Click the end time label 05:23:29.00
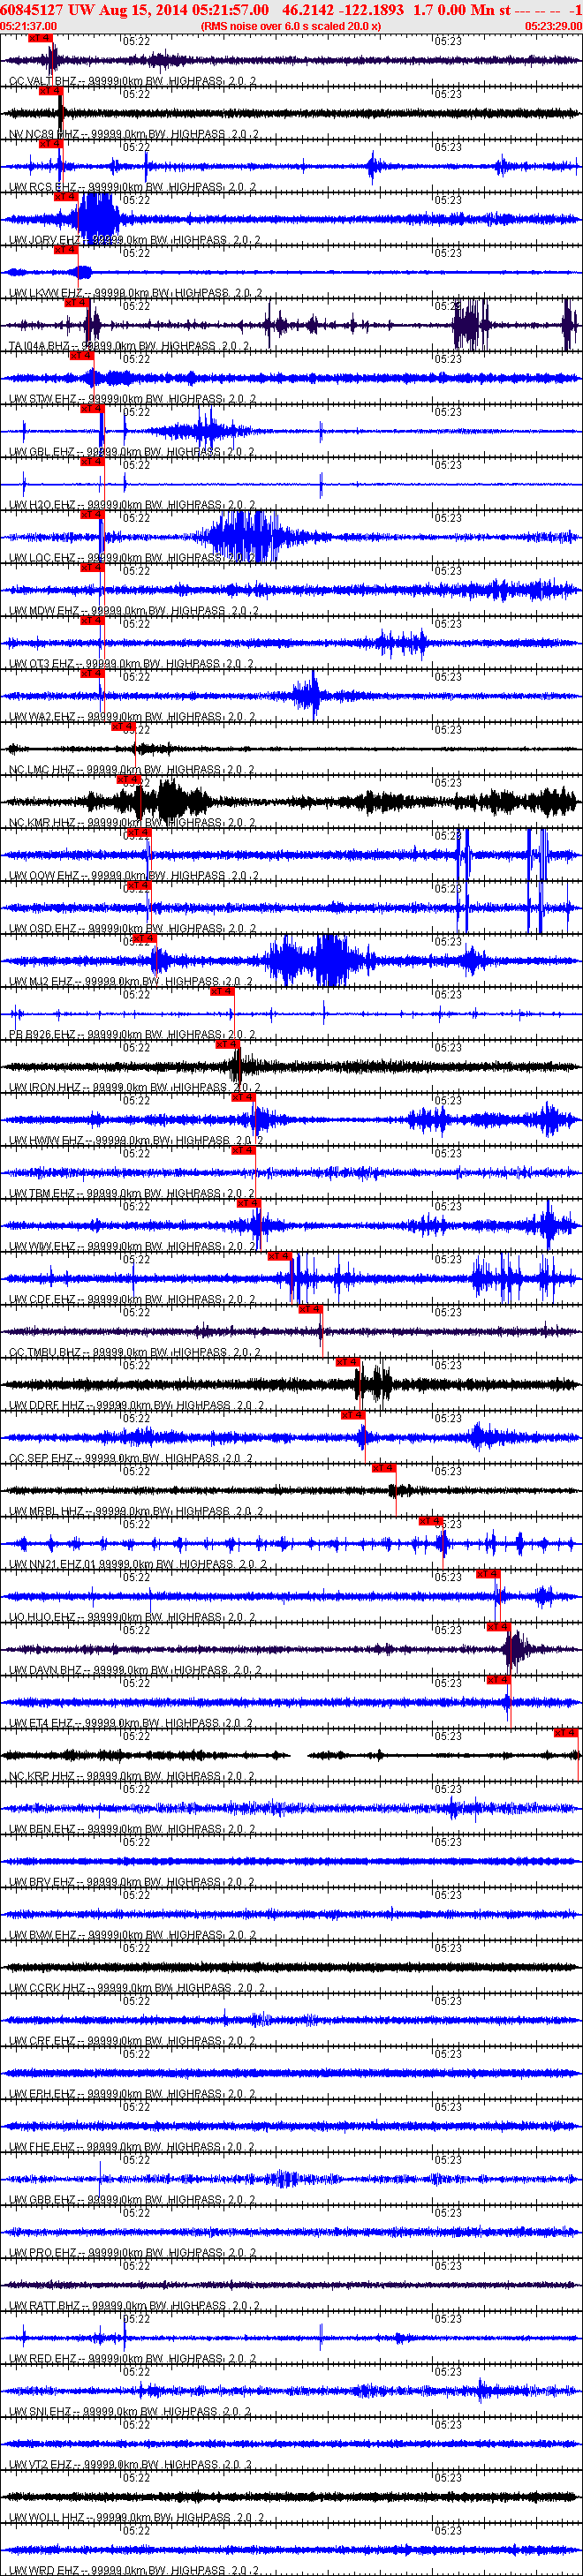583x2576 pixels. [553, 26]
